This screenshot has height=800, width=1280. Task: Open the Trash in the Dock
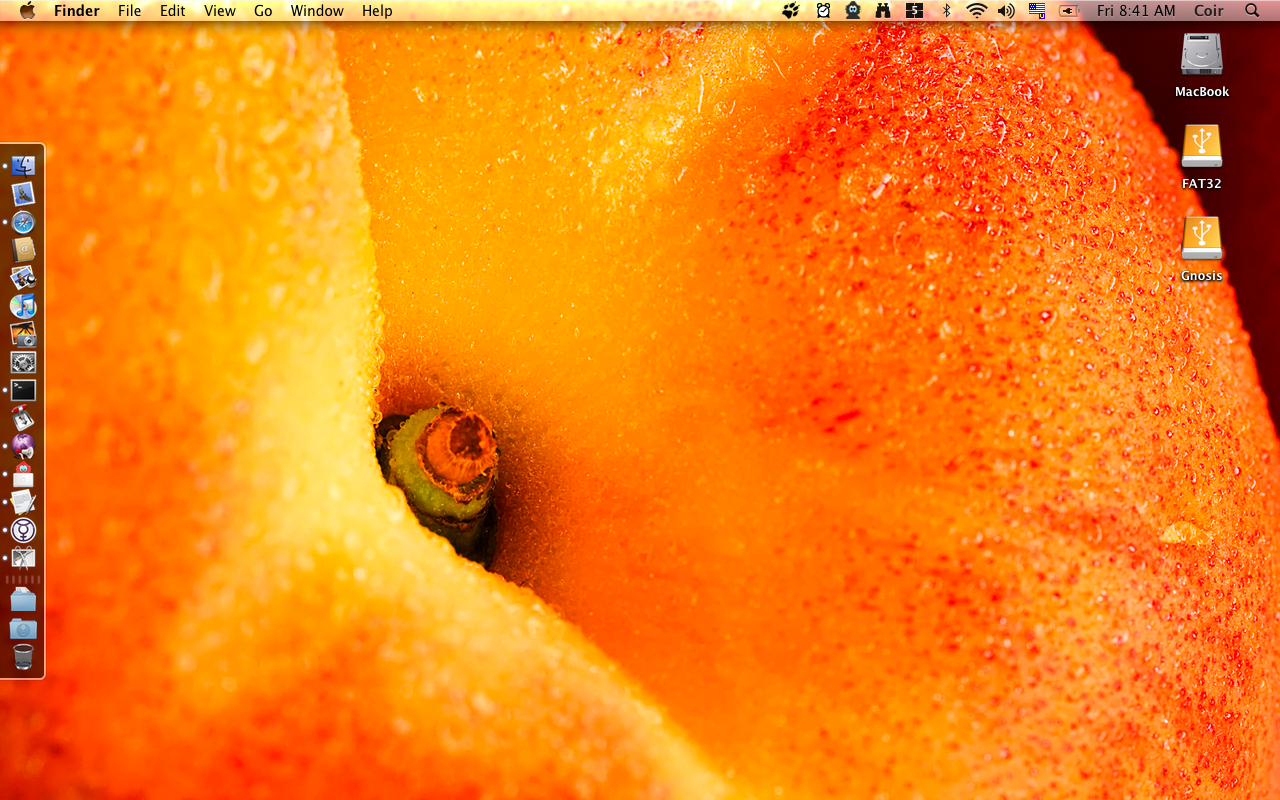click(x=23, y=658)
